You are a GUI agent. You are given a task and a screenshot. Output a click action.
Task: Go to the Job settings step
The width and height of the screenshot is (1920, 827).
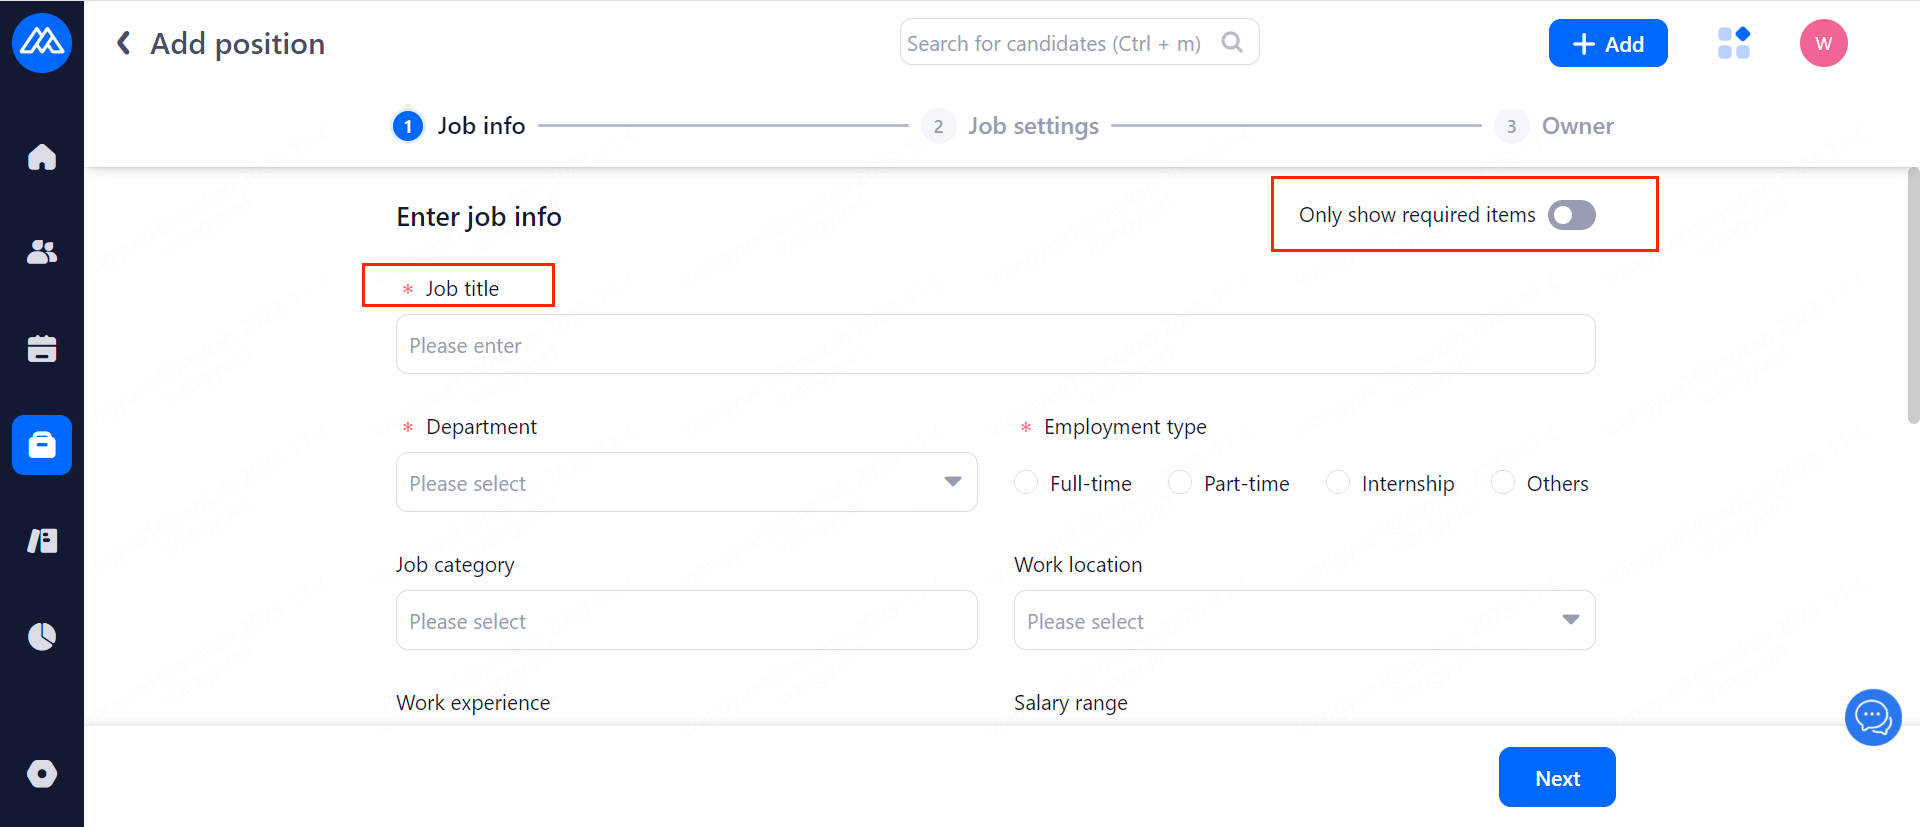[x=1032, y=126]
